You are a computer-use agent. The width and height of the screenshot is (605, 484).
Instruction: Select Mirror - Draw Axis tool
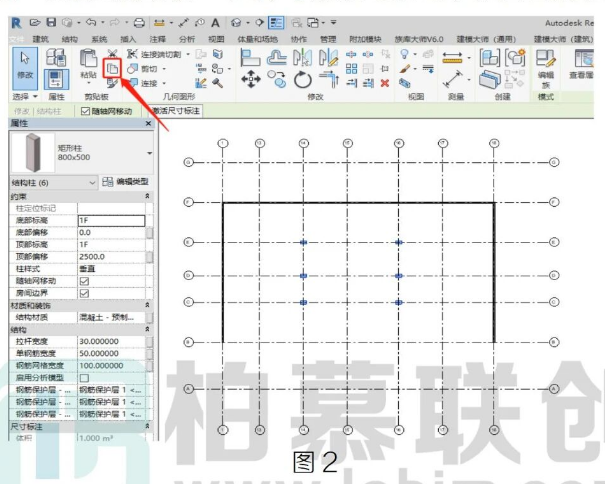coord(328,58)
